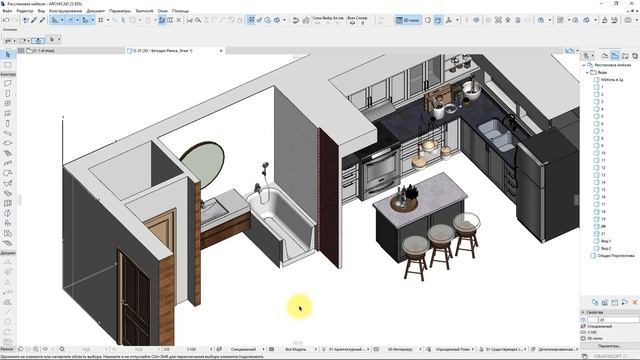This screenshot has width=640, height=360.
Task: Open the Документ menu
Action: [96, 11]
